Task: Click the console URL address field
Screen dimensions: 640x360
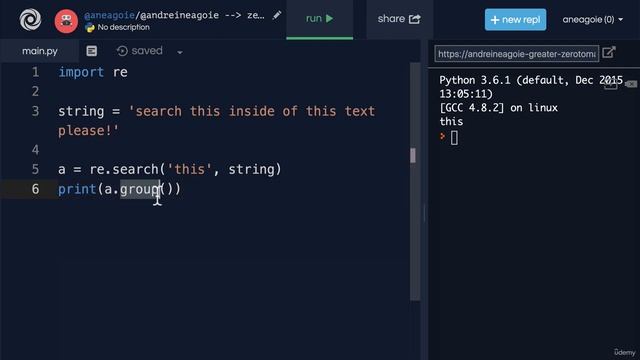Action: click(517, 54)
